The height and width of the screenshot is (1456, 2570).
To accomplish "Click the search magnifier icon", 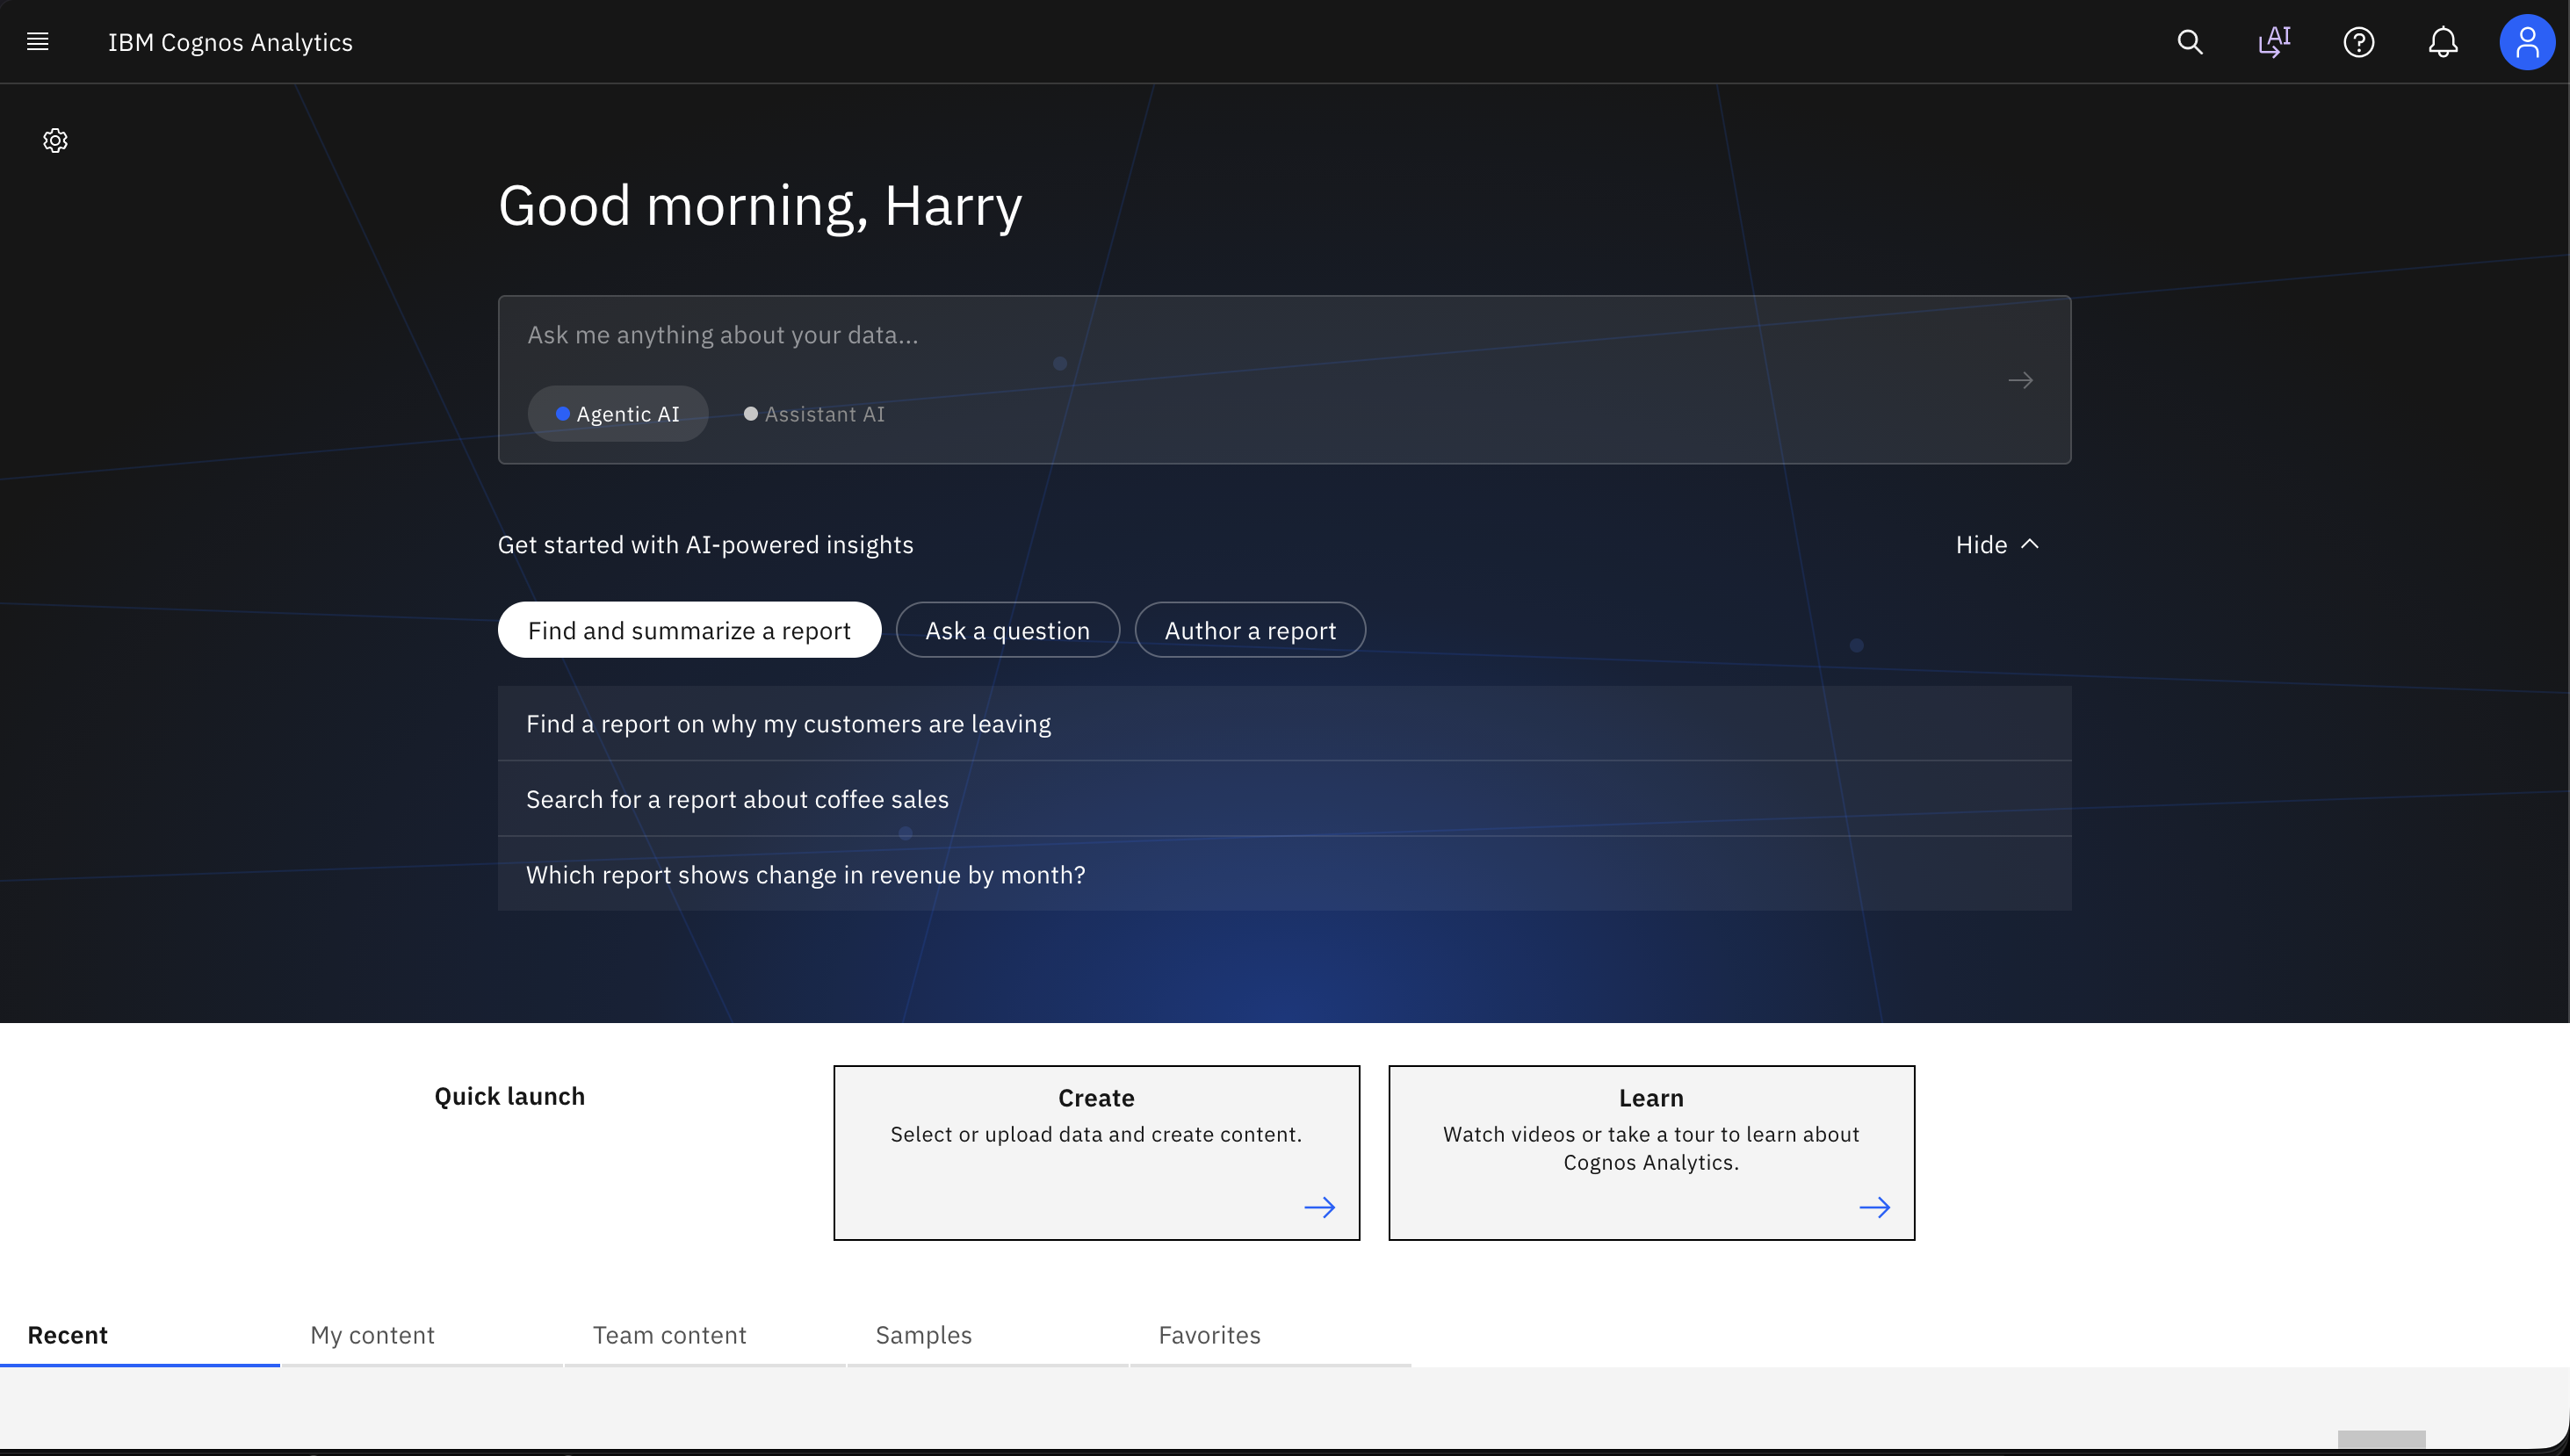I will point(2190,42).
